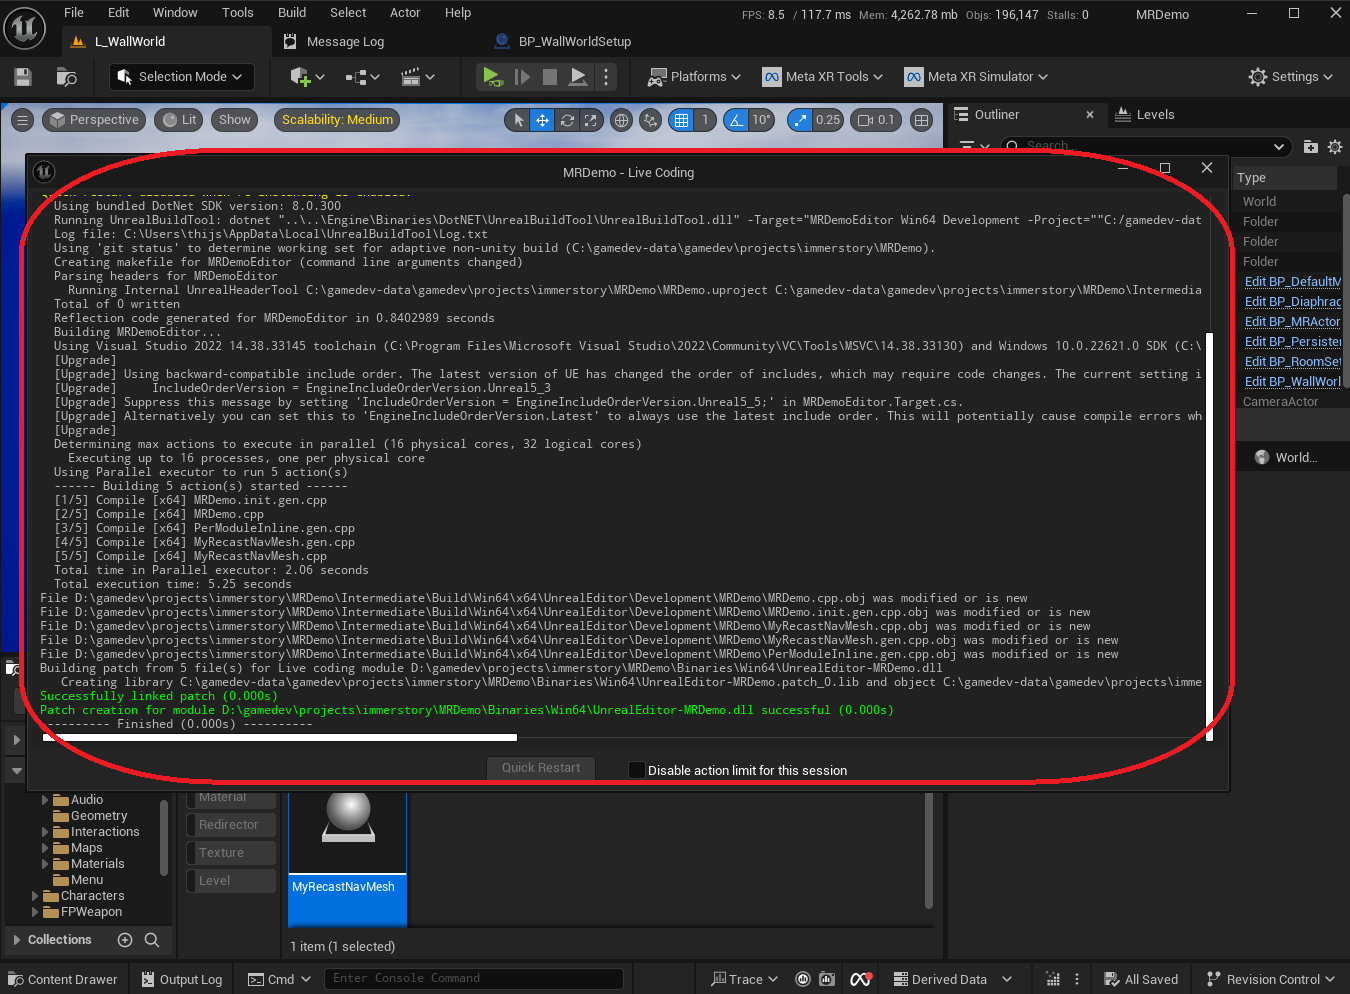Expand the Characters folder

click(33, 895)
